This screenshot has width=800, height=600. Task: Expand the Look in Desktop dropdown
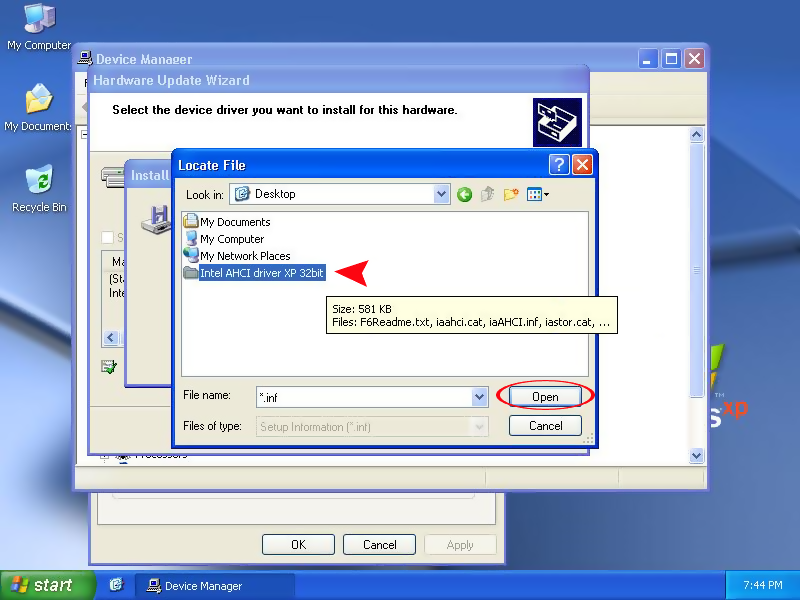tap(441, 194)
